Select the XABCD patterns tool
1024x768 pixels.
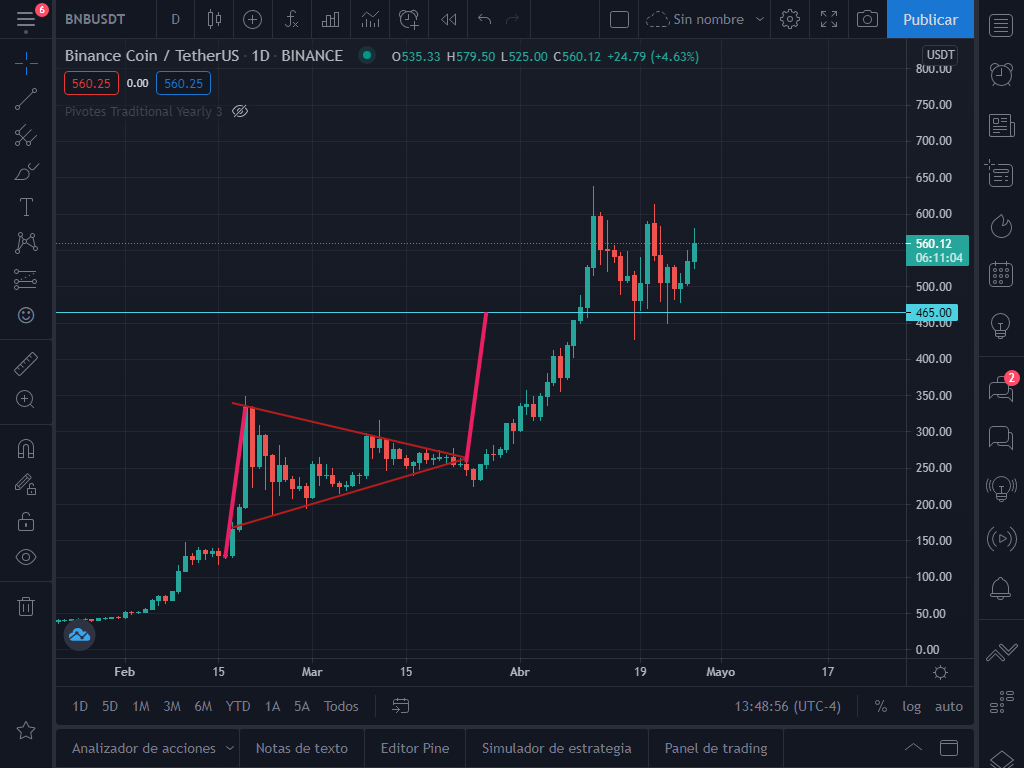tap(26, 243)
